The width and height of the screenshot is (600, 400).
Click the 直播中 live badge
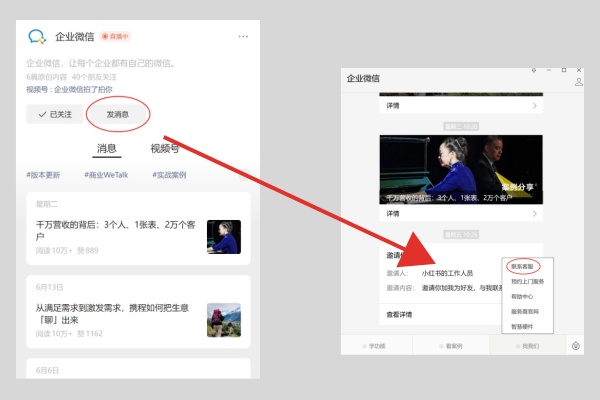(115, 36)
